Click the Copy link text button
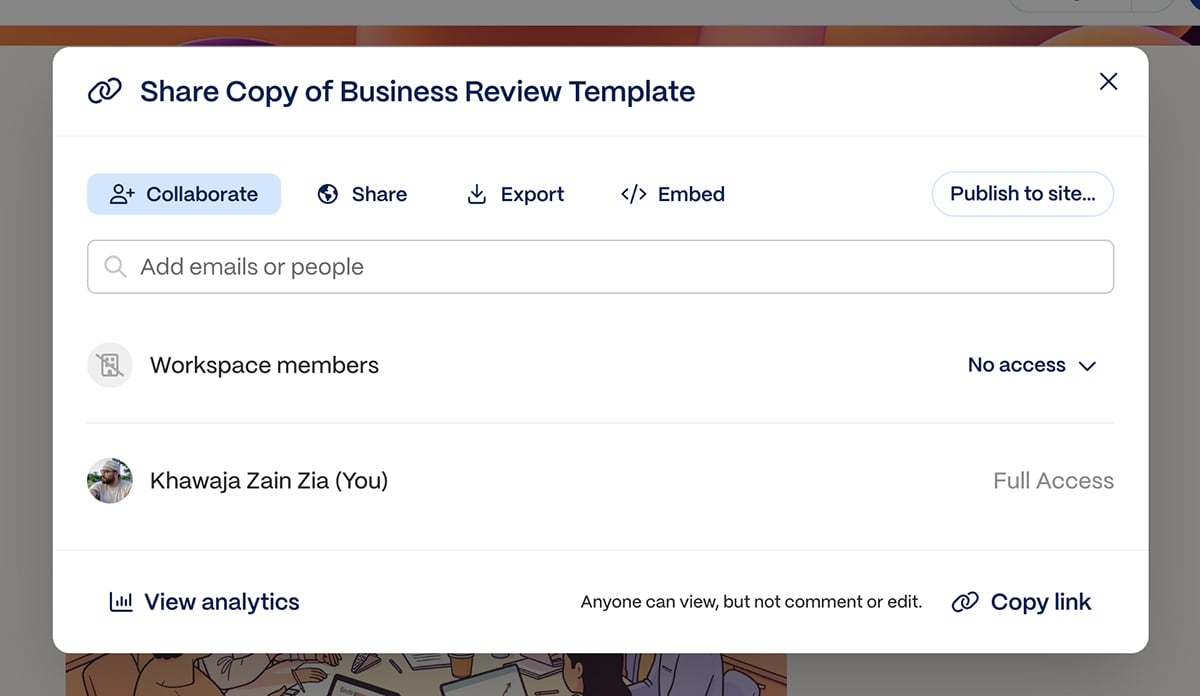Screen dimensions: 1200x696 pos(1041,602)
